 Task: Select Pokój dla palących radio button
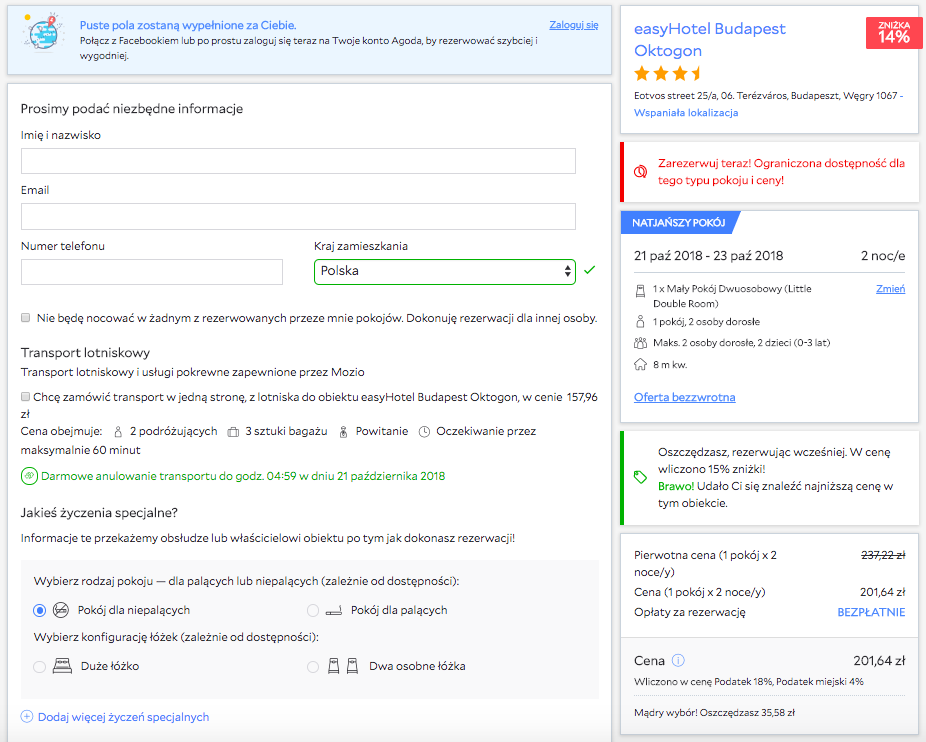tap(313, 610)
